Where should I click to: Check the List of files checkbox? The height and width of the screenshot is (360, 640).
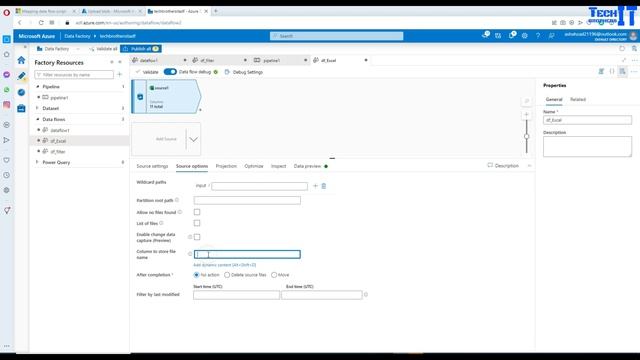click(197, 223)
